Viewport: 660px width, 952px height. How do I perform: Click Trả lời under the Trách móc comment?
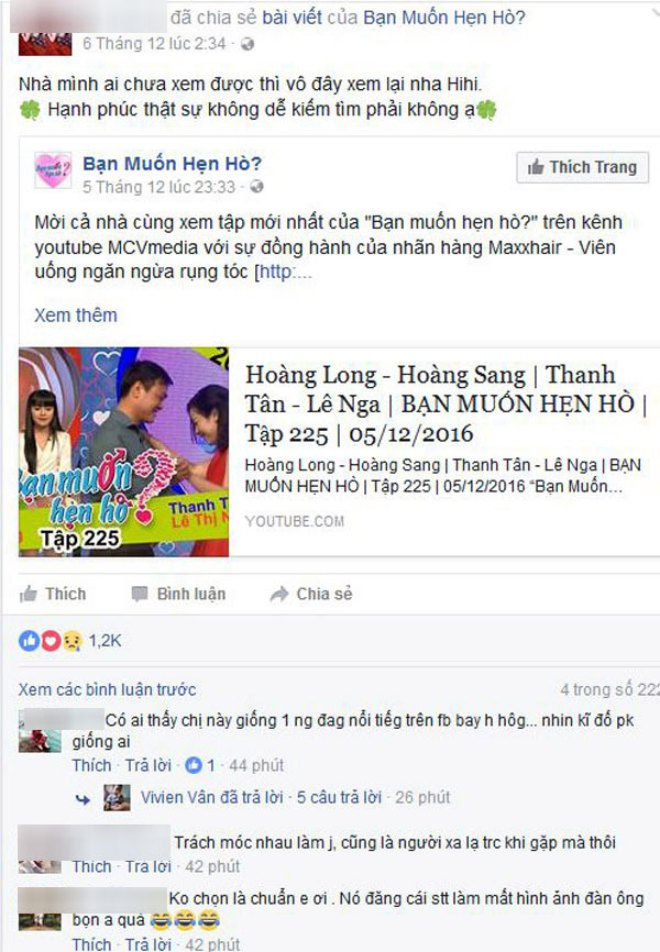click(148, 866)
